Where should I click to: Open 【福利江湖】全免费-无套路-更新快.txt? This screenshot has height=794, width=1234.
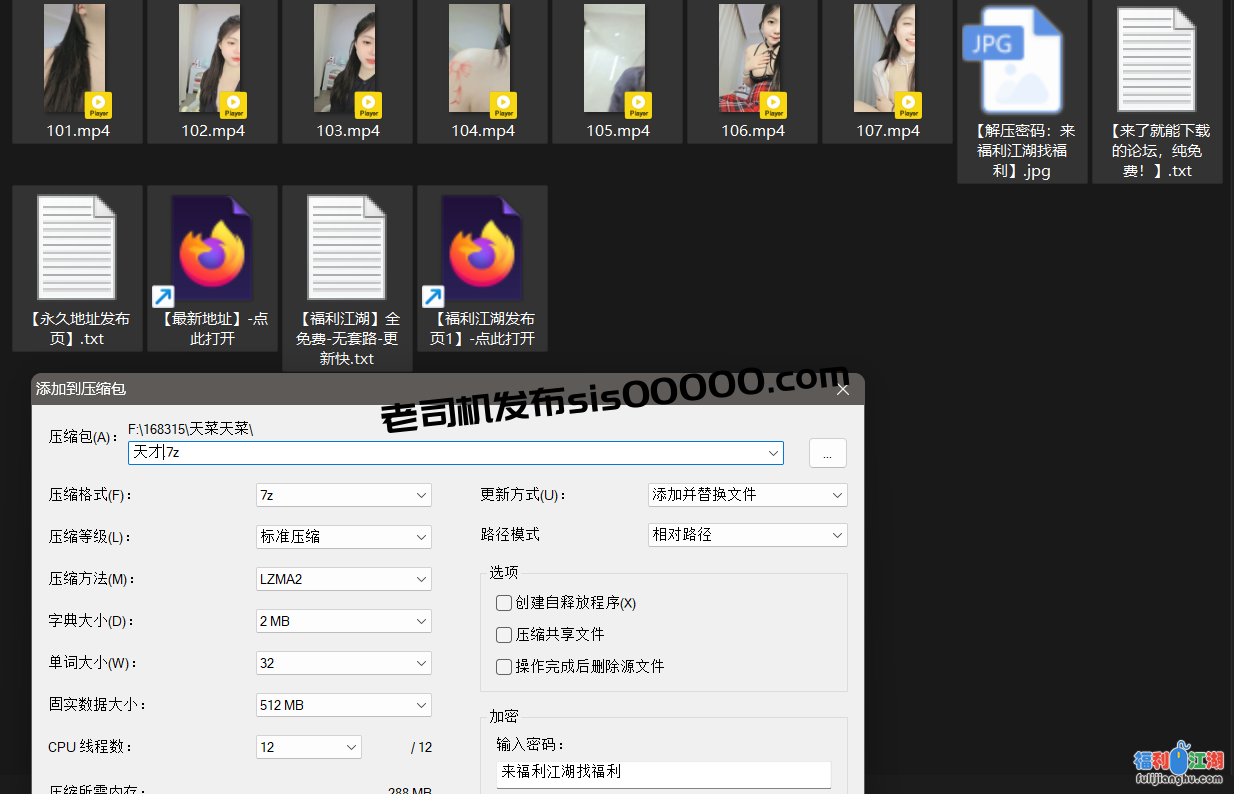click(346, 247)
